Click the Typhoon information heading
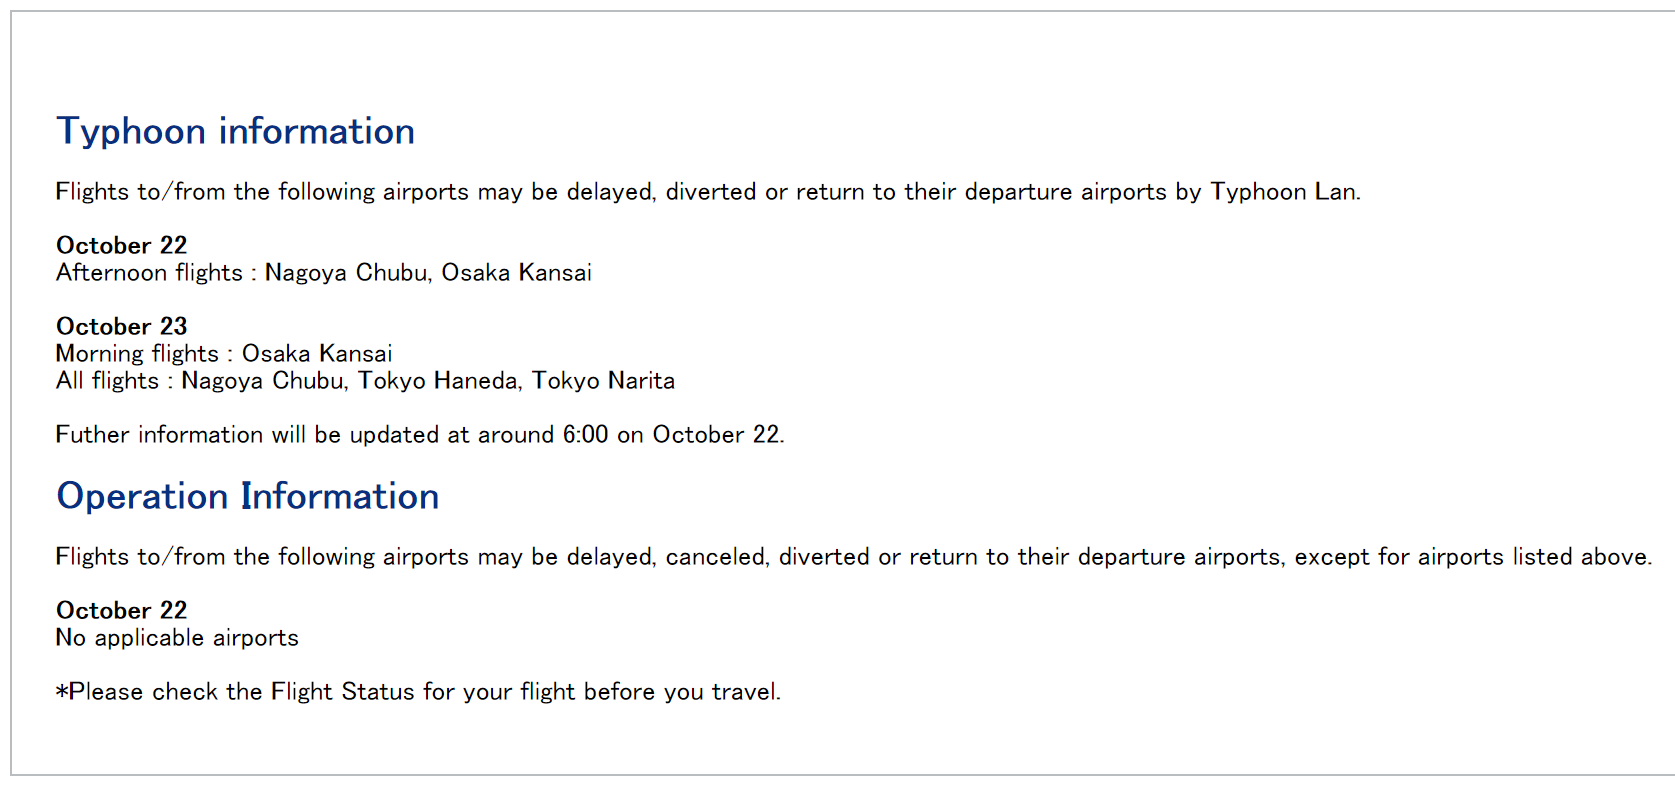1675x790 pixels. 235,131
